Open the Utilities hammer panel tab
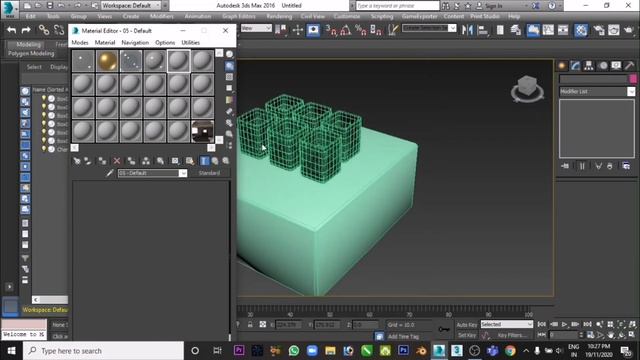Viewport: 640px width, 360px height. (629, 66)
